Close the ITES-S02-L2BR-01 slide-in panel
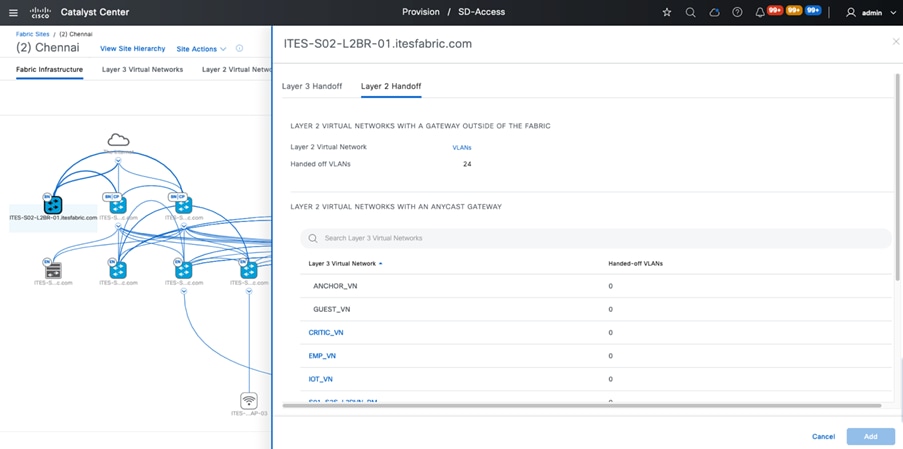Screen dimensions: 903x449 tap(896, 41)
